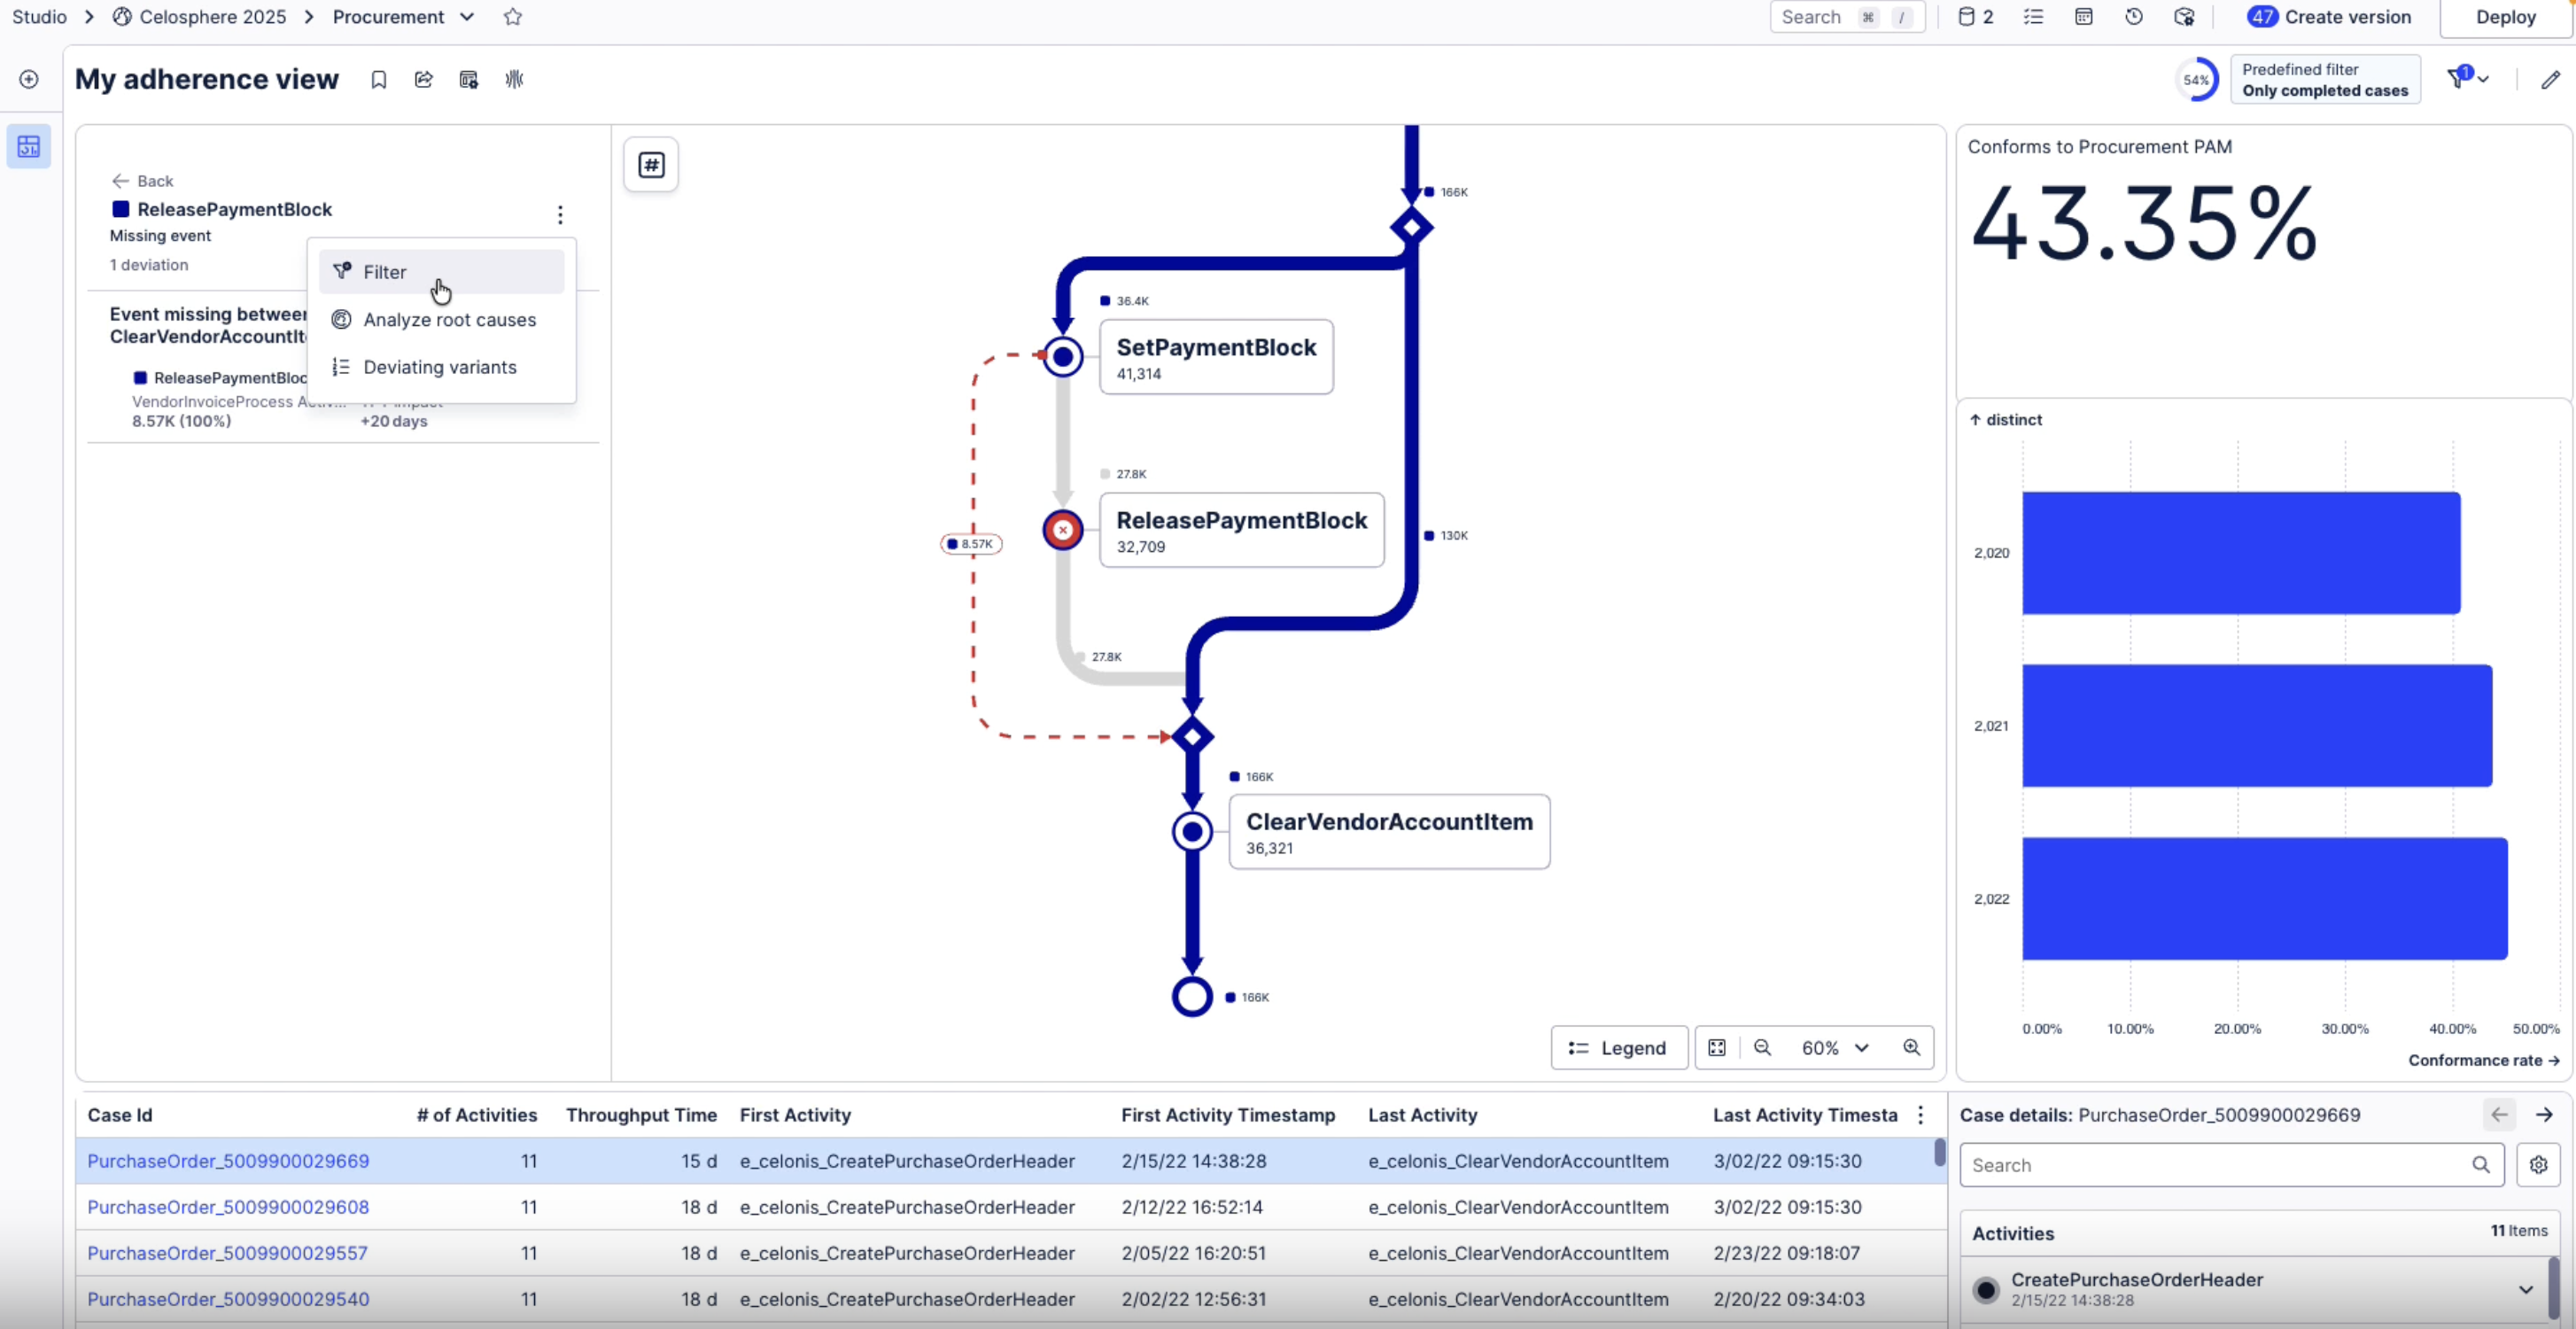The width and height of the screenshot is (2576, 1329).
Task: Click the zoom-out magnifier on process map
Action: pos(1762,1047)
